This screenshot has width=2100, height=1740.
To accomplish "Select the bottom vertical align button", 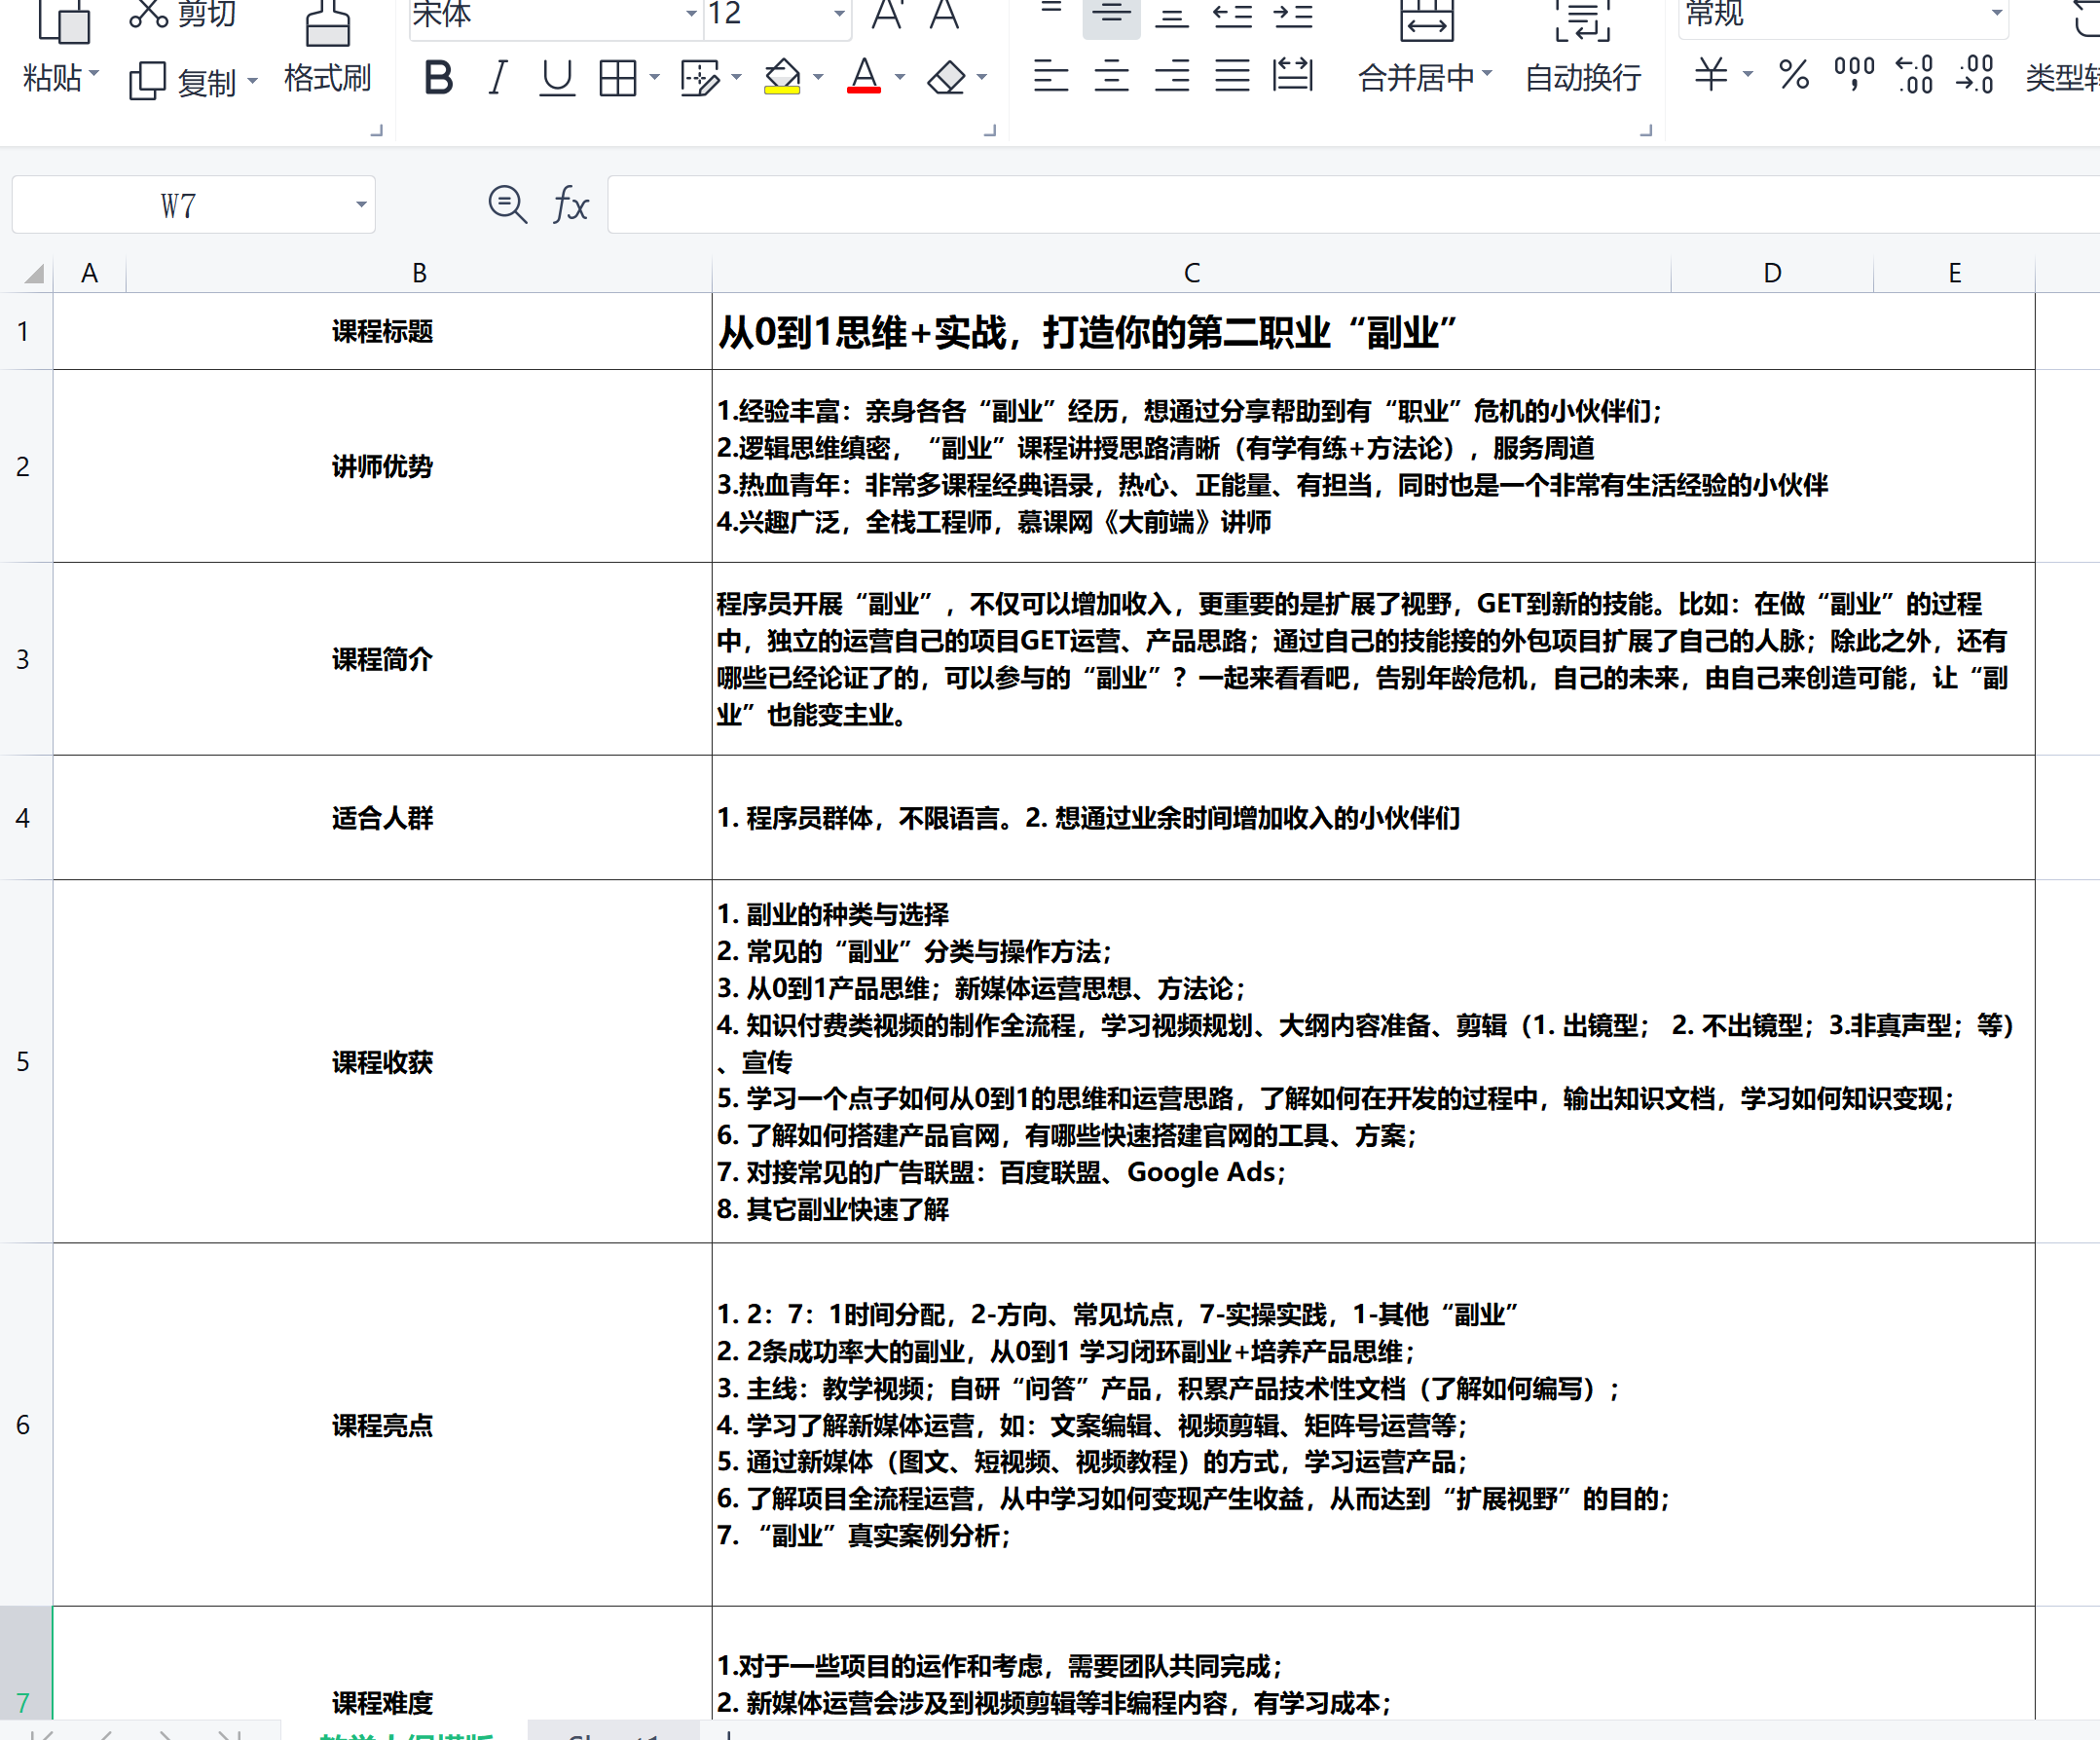I will point(1172,14).
